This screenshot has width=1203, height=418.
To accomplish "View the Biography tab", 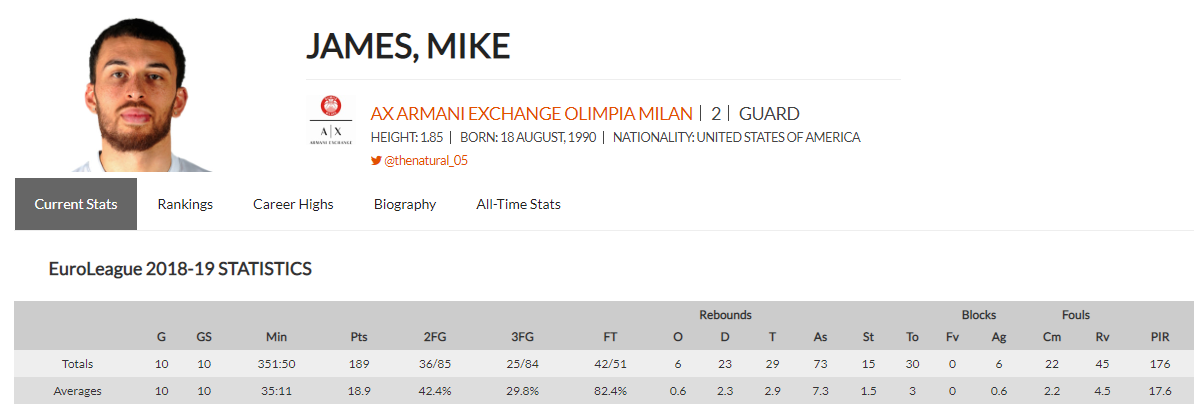I will tap(405, 204).
